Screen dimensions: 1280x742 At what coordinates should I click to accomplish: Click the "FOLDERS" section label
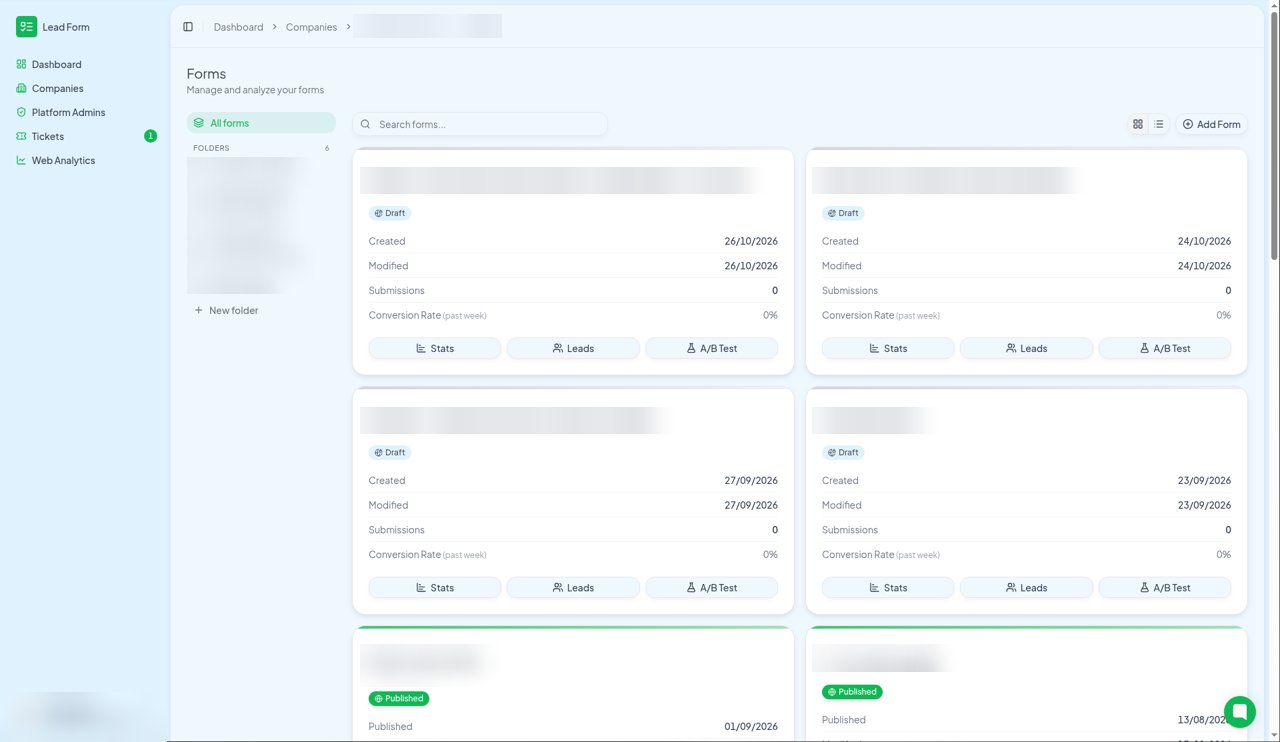coord(211,148)
